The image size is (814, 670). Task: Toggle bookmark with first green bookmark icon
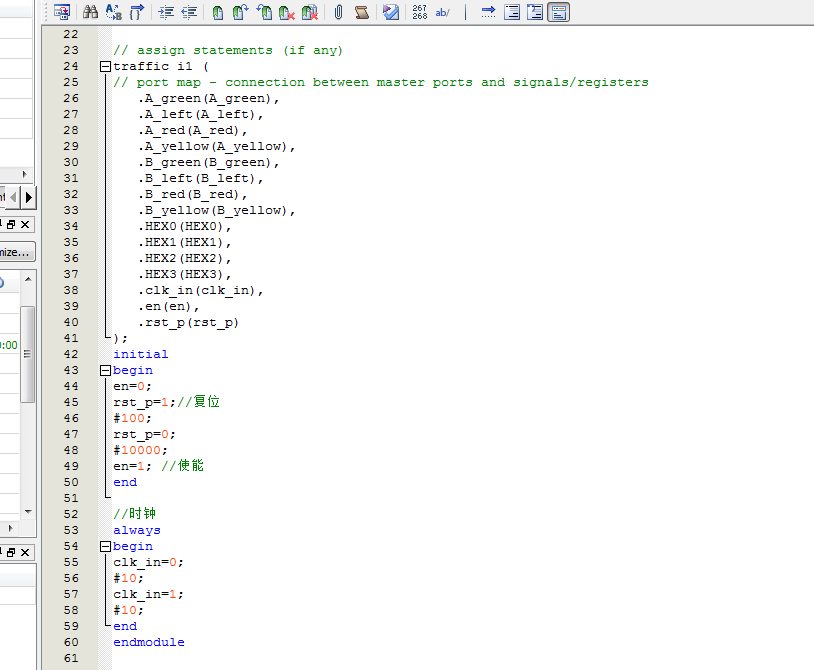point(218,12)
